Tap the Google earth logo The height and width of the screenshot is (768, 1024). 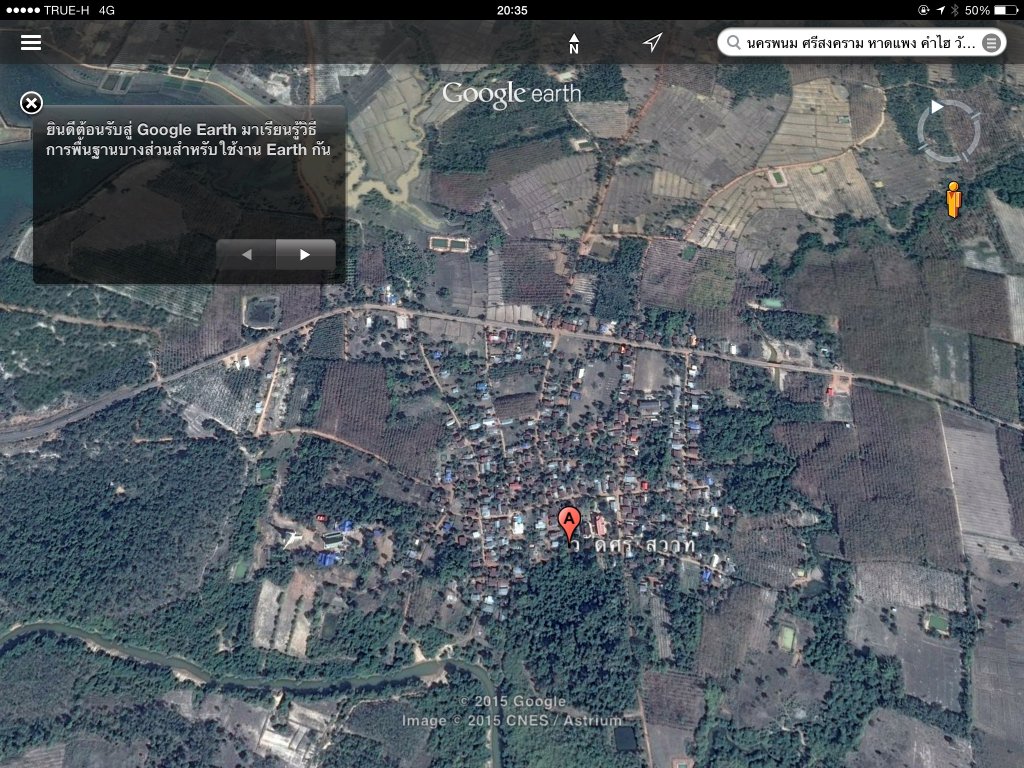[511, 94]
